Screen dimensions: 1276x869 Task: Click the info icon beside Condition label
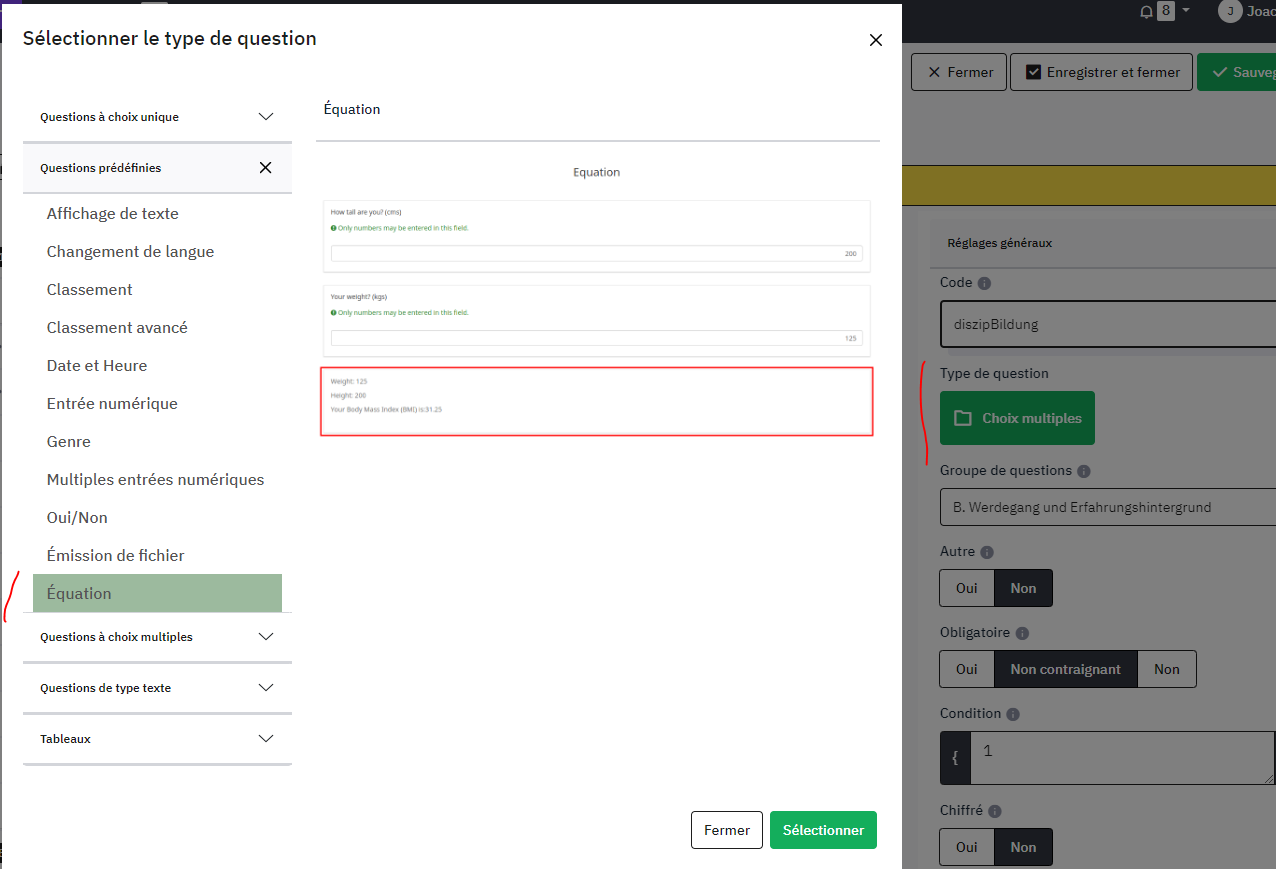(1013, 714)
